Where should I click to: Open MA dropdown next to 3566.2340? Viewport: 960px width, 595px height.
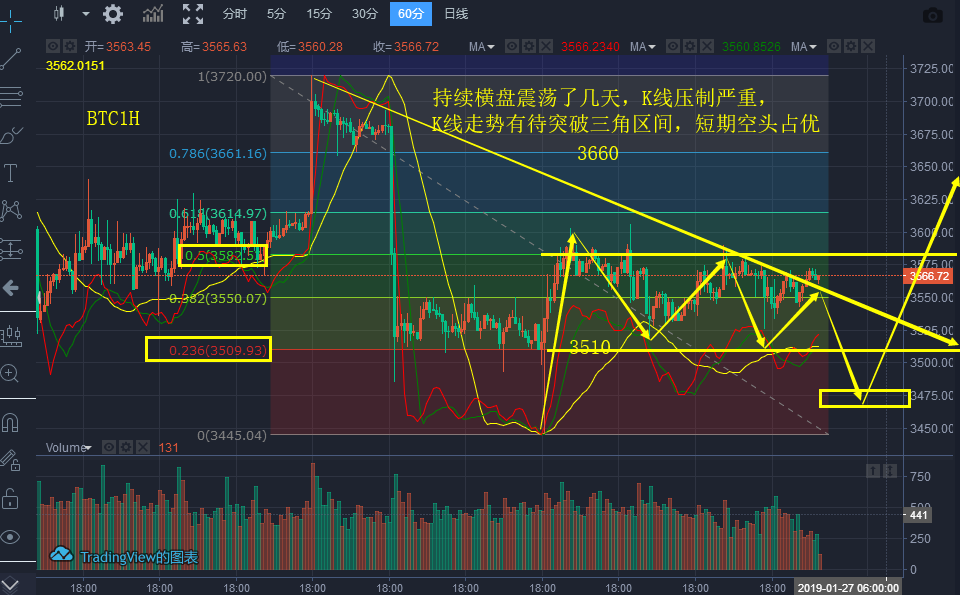tap(643, 47)
